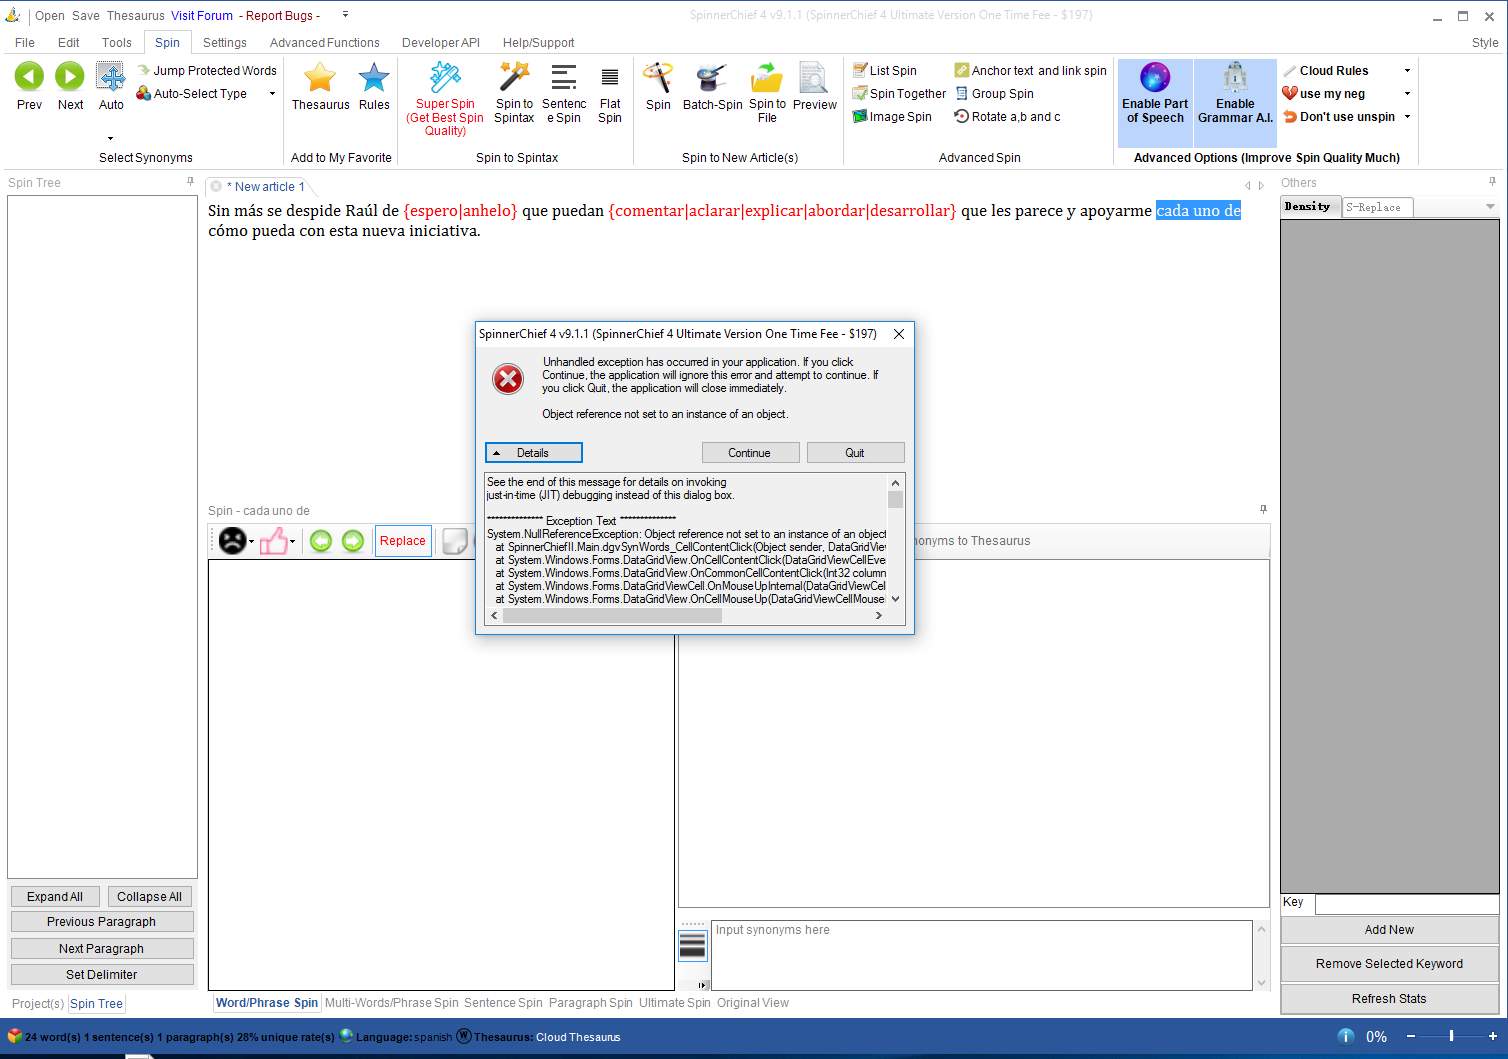Image resolution: width=1508 pixels, height=1059 pixels.
Task: Click the Input synonyms here field
Action: coord(980,954)
